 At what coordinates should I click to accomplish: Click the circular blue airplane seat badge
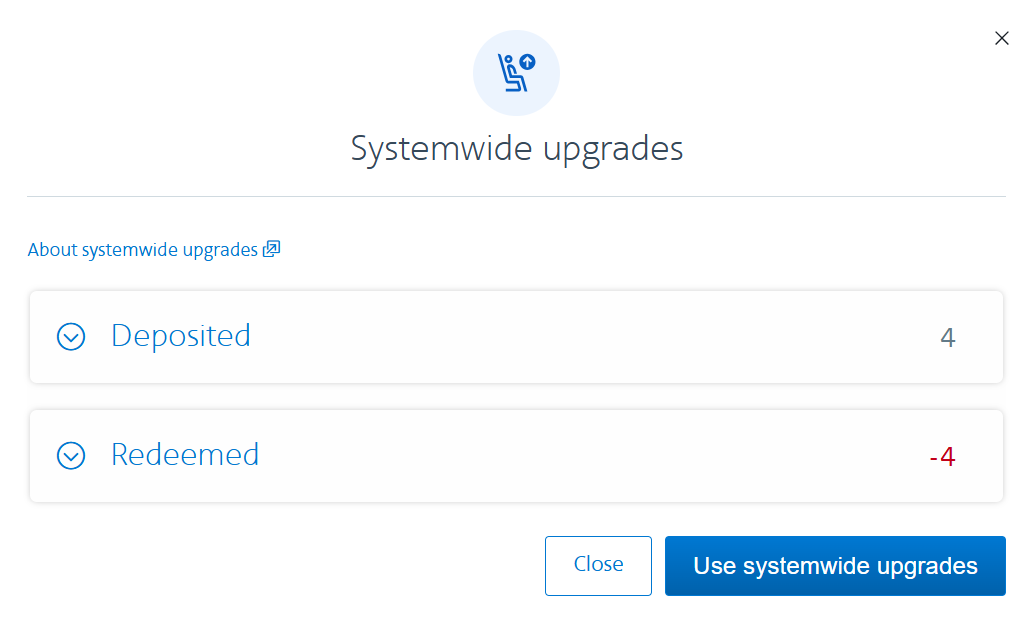pos(516,72)
